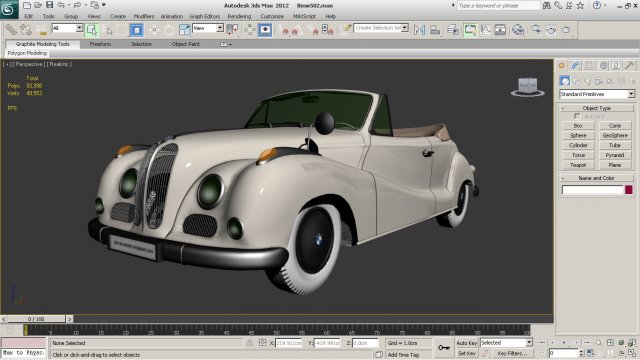This screenshot has width=640, height=360.
Task: Click the Unlink Selection icon
Action: [x=26, y=29]
